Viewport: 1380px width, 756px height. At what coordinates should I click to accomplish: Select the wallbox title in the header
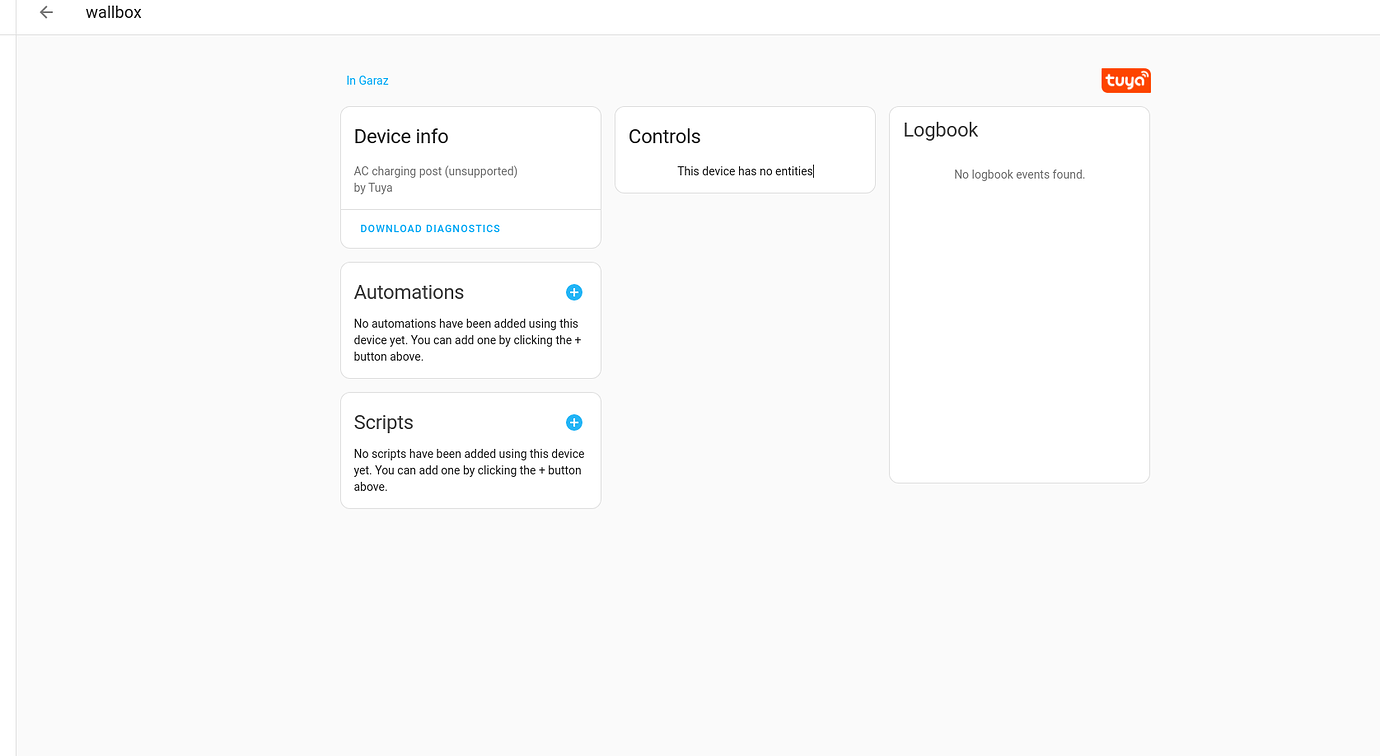(x=113, y=12)
